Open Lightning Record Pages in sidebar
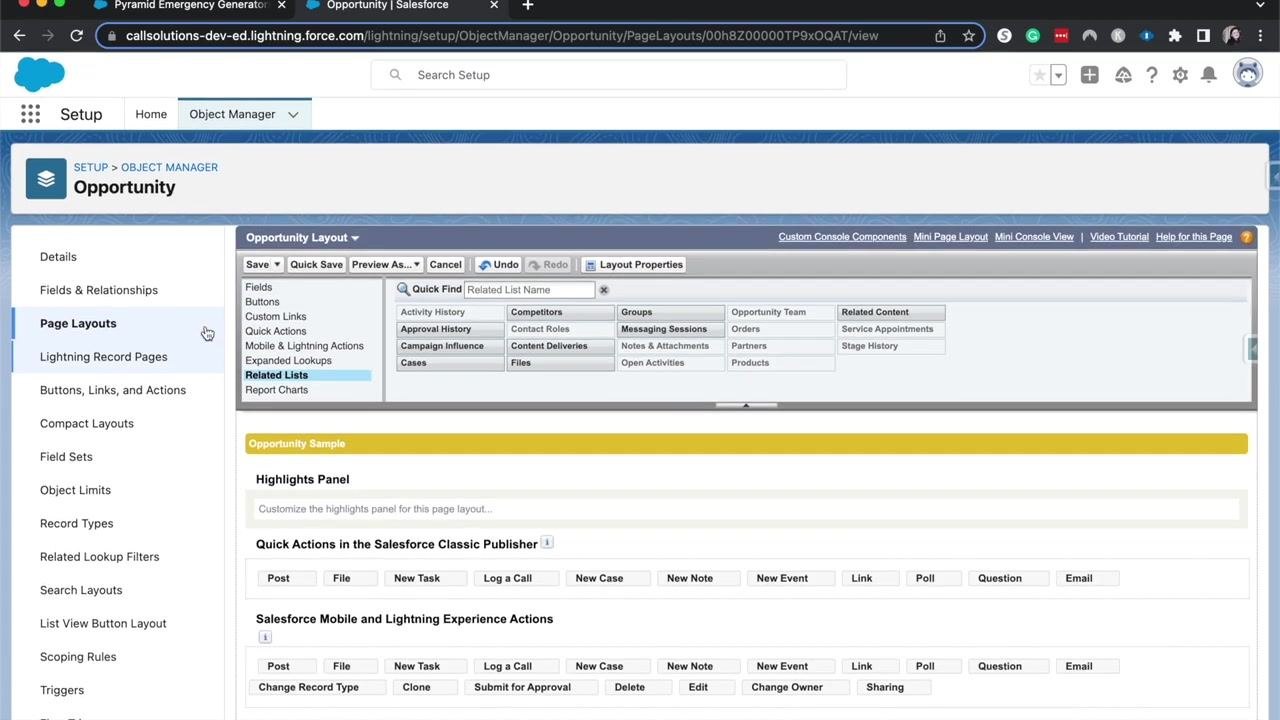 click(x=104, y=357)
